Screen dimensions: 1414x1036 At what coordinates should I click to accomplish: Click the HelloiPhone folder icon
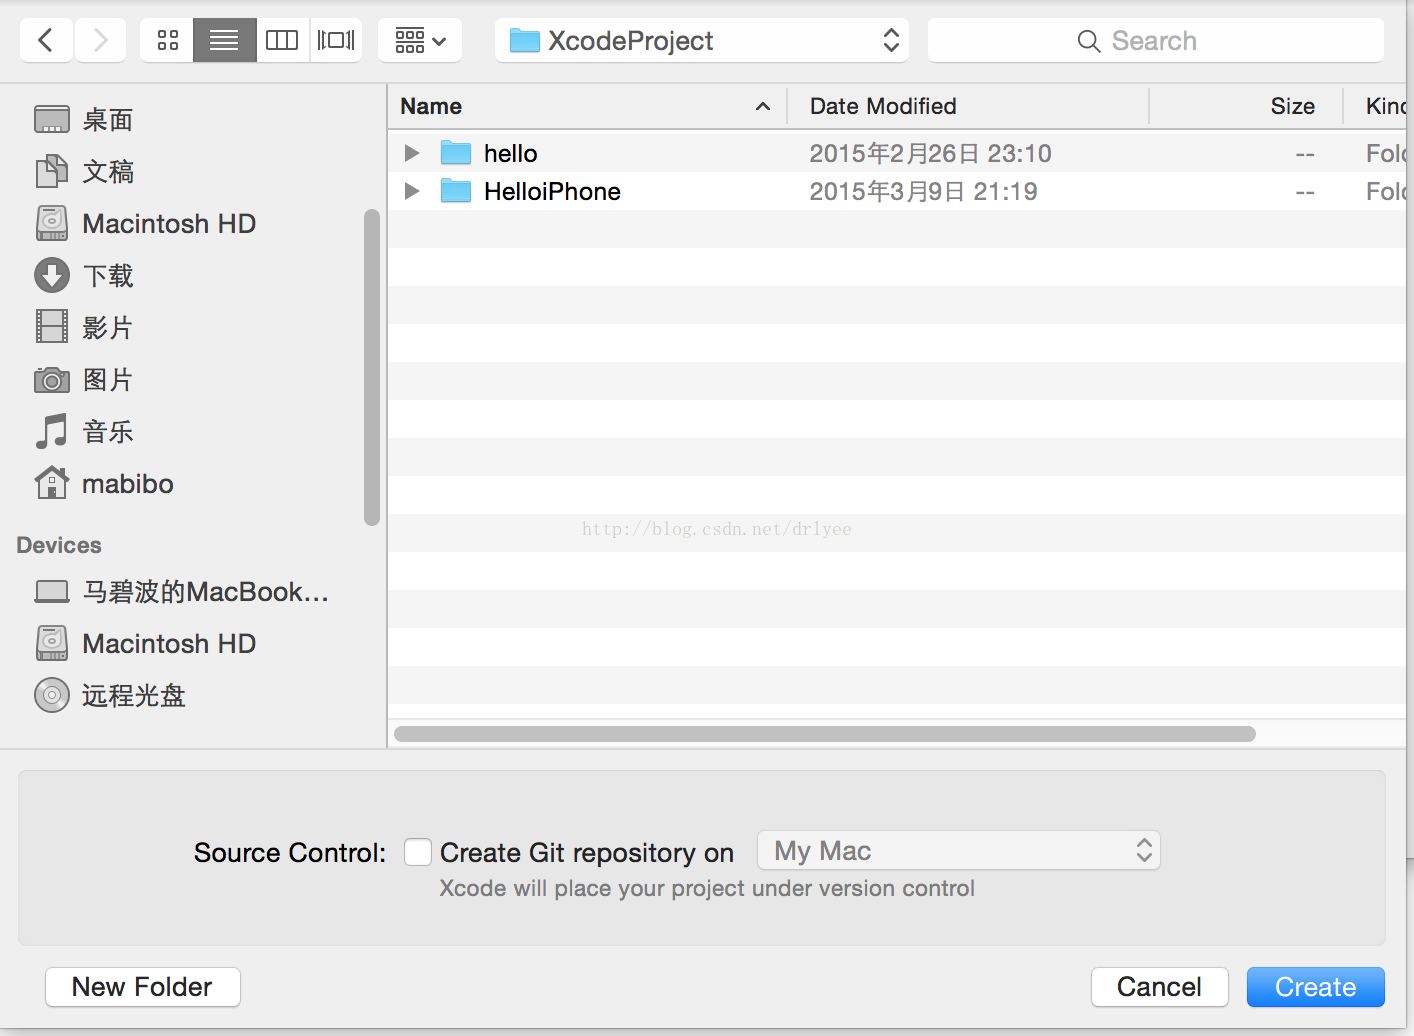456,191
